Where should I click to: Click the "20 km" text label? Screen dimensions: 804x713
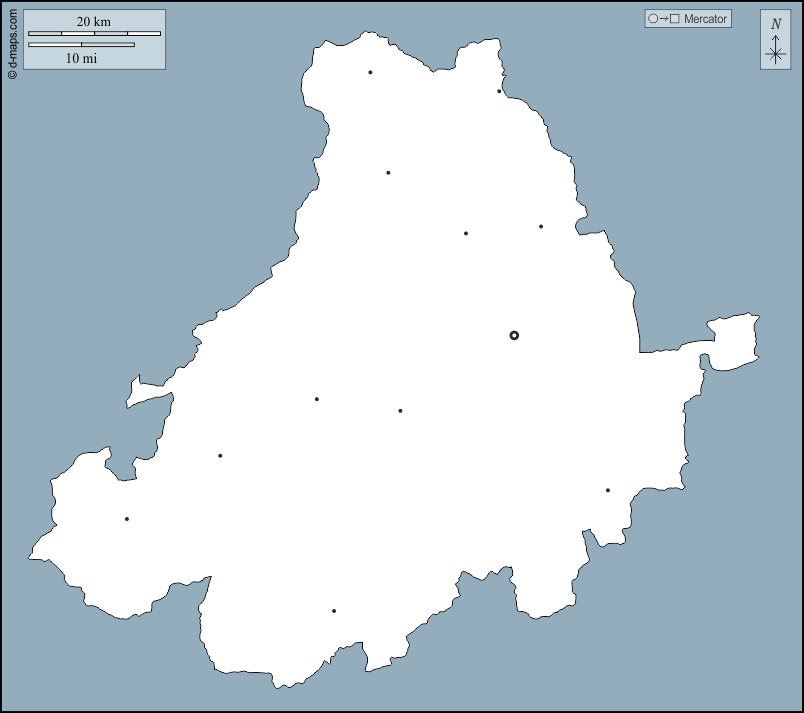point(94,22)
